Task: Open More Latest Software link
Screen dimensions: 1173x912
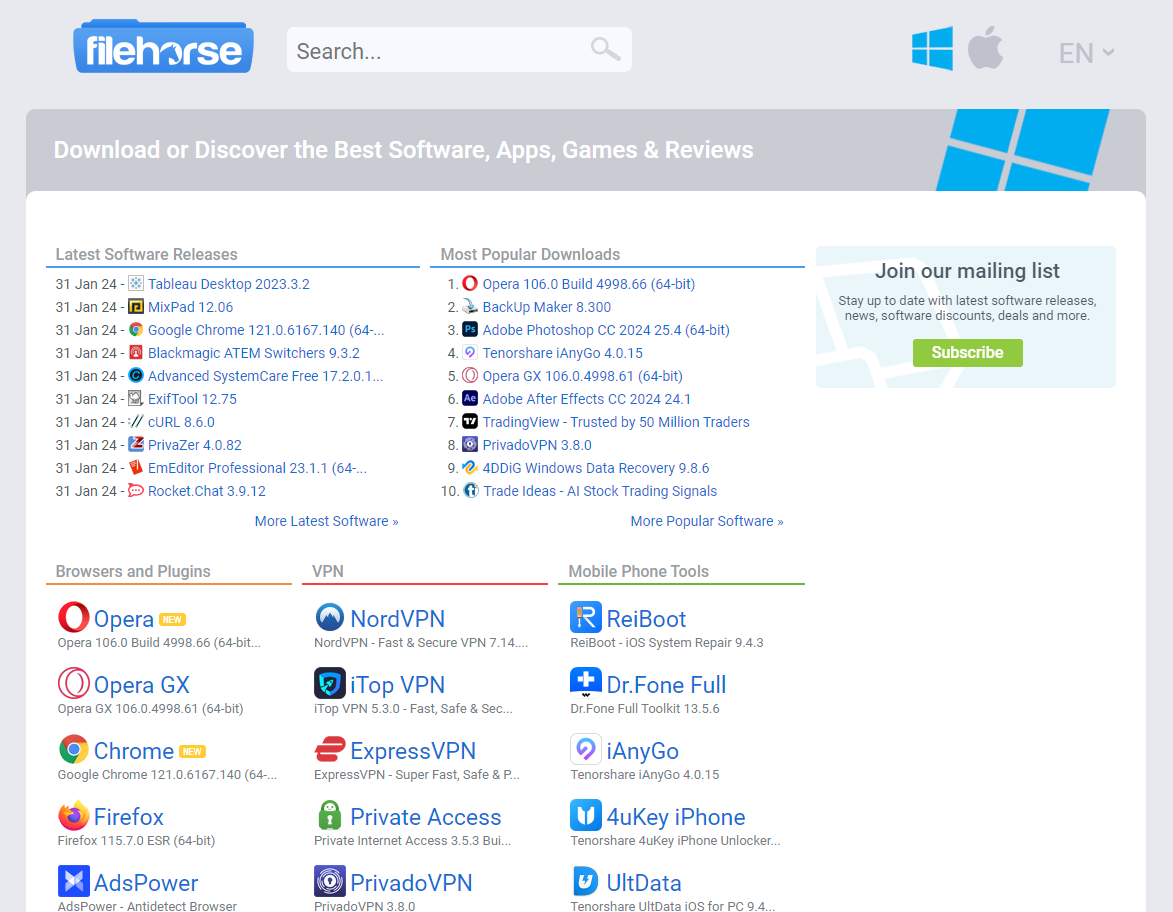Action: (x=326, y=521)
